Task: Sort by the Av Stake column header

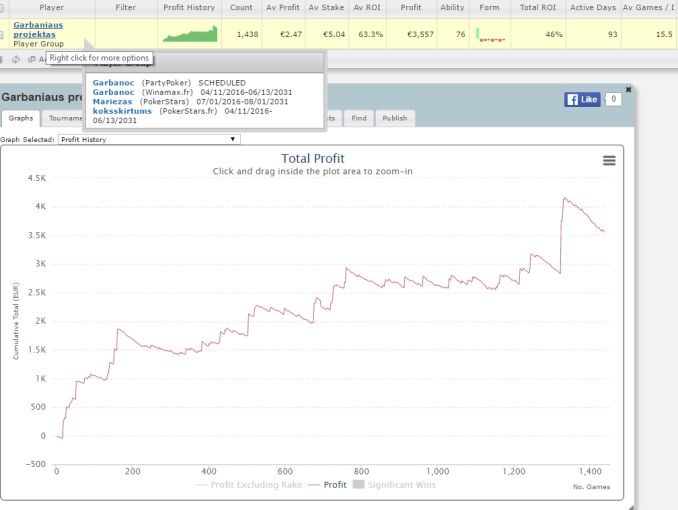Action: 324,7
